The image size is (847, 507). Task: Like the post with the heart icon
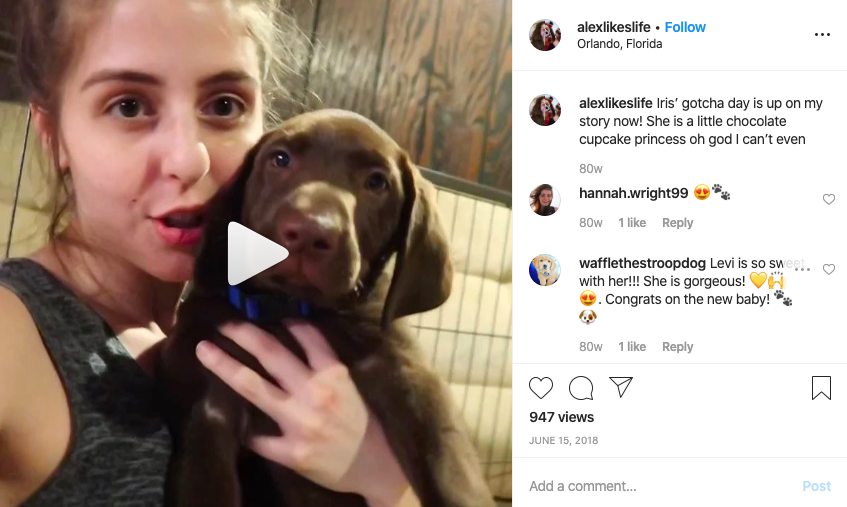541,388
